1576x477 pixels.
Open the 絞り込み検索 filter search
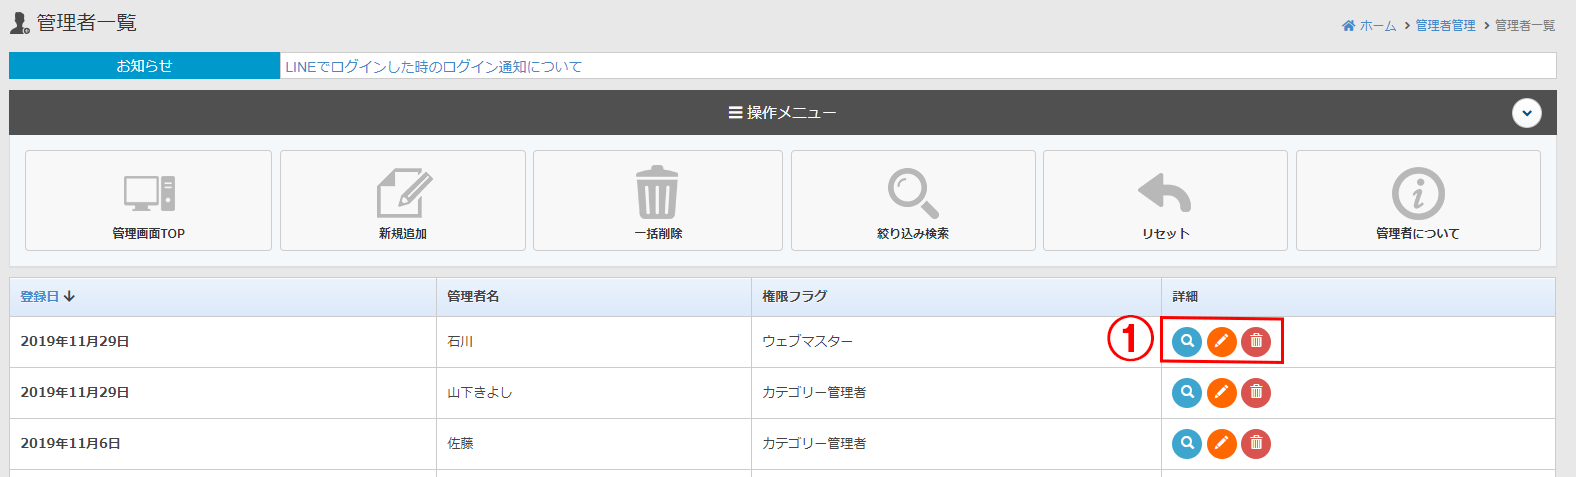[x=913, y=201]
